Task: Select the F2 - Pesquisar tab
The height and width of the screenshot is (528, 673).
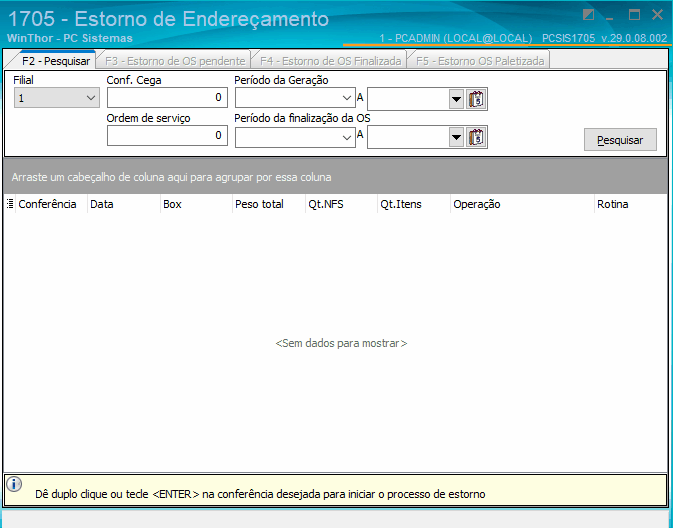Action: click(x=56, y=61)
